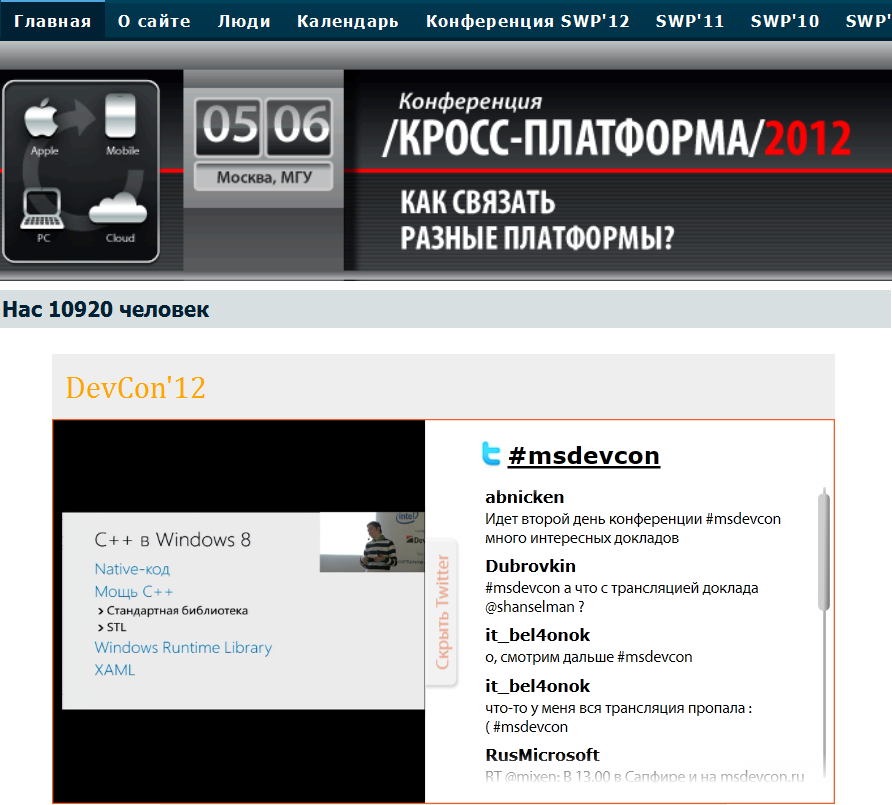Click Native-код line in the slide

132,569
